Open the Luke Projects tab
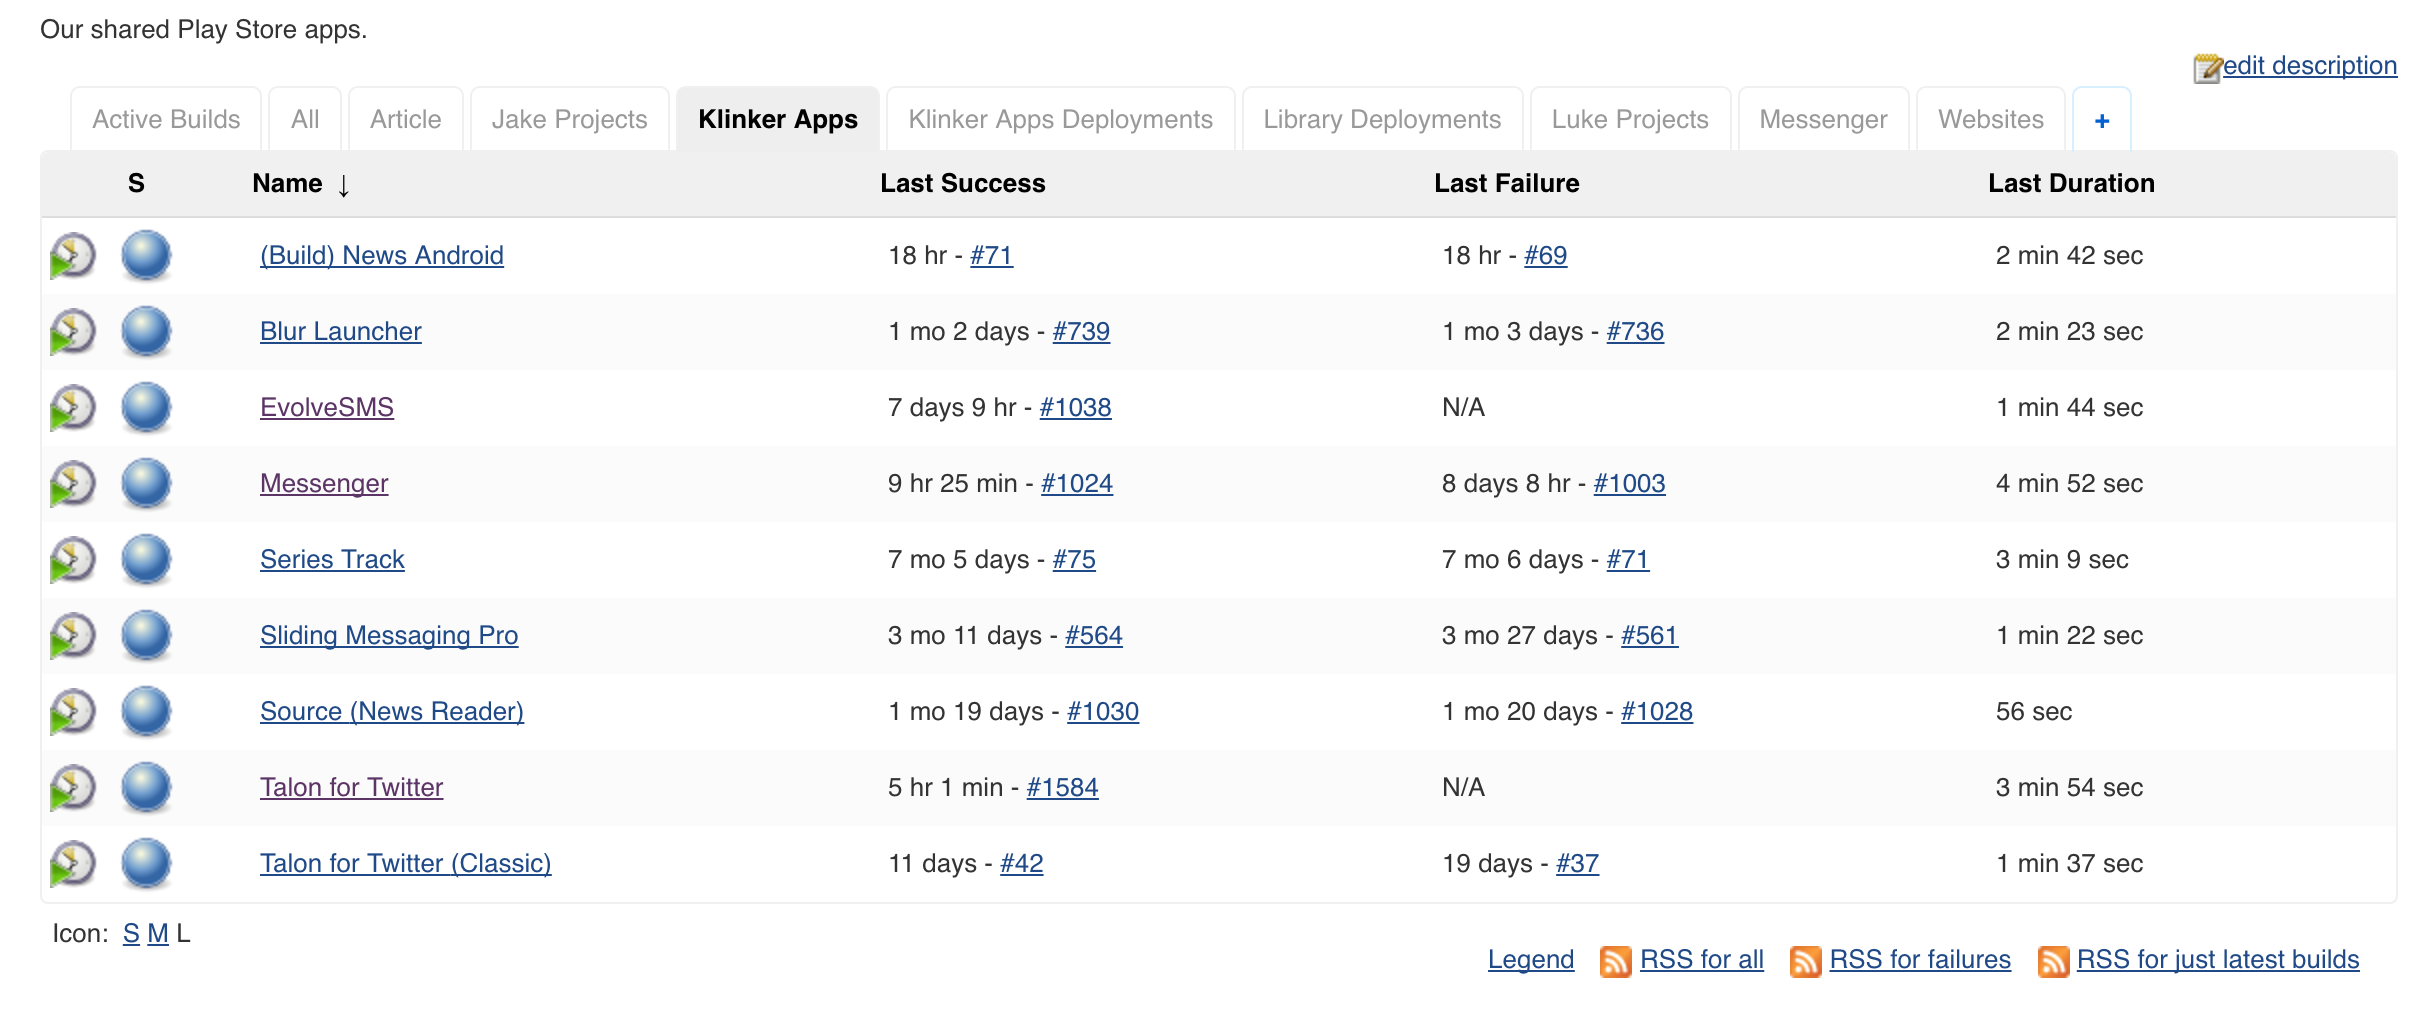This screenshot has width=2420, height=1024. point(1630,120)
